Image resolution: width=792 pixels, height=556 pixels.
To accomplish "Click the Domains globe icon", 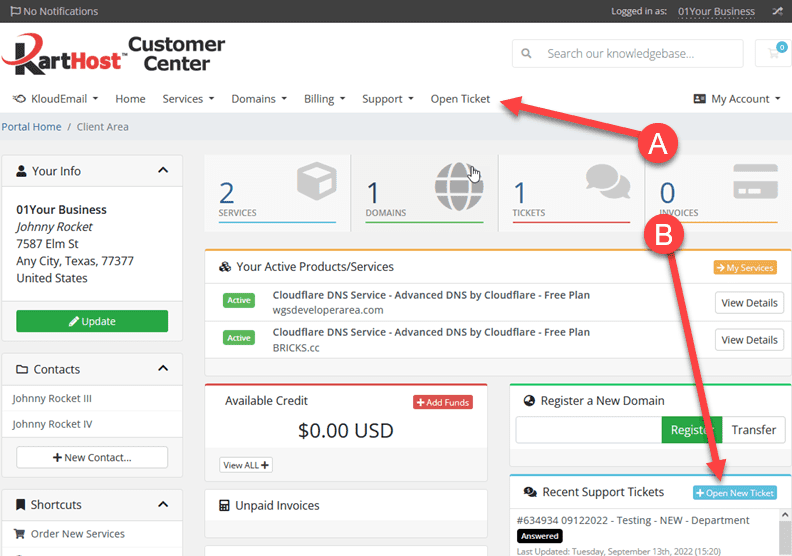I will click(459, 186).
